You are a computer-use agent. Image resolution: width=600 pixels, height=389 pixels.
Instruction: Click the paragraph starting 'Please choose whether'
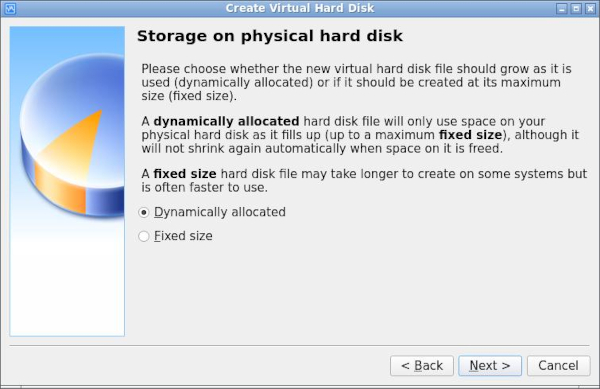356,82
